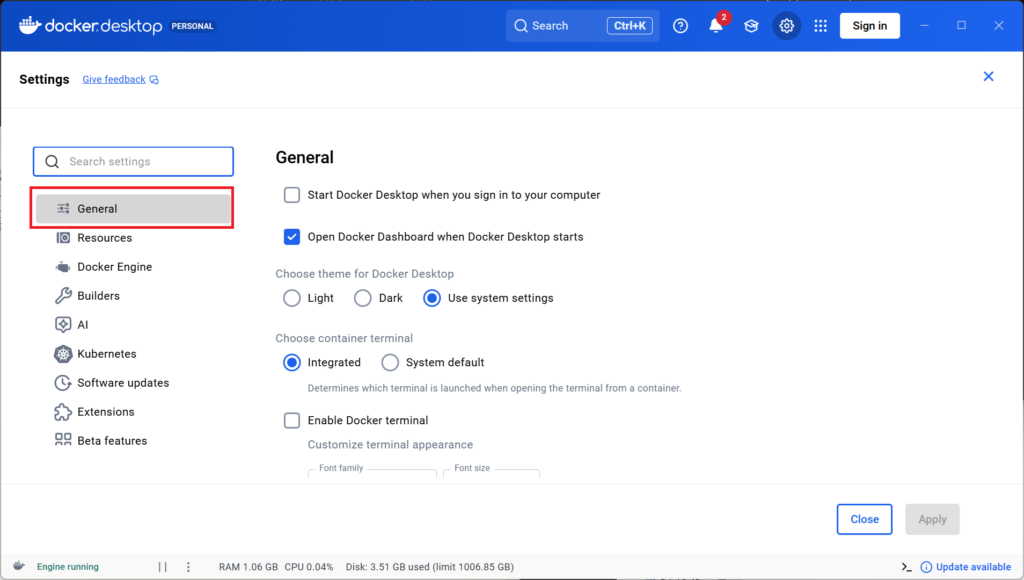Select the Light theme

292,298
